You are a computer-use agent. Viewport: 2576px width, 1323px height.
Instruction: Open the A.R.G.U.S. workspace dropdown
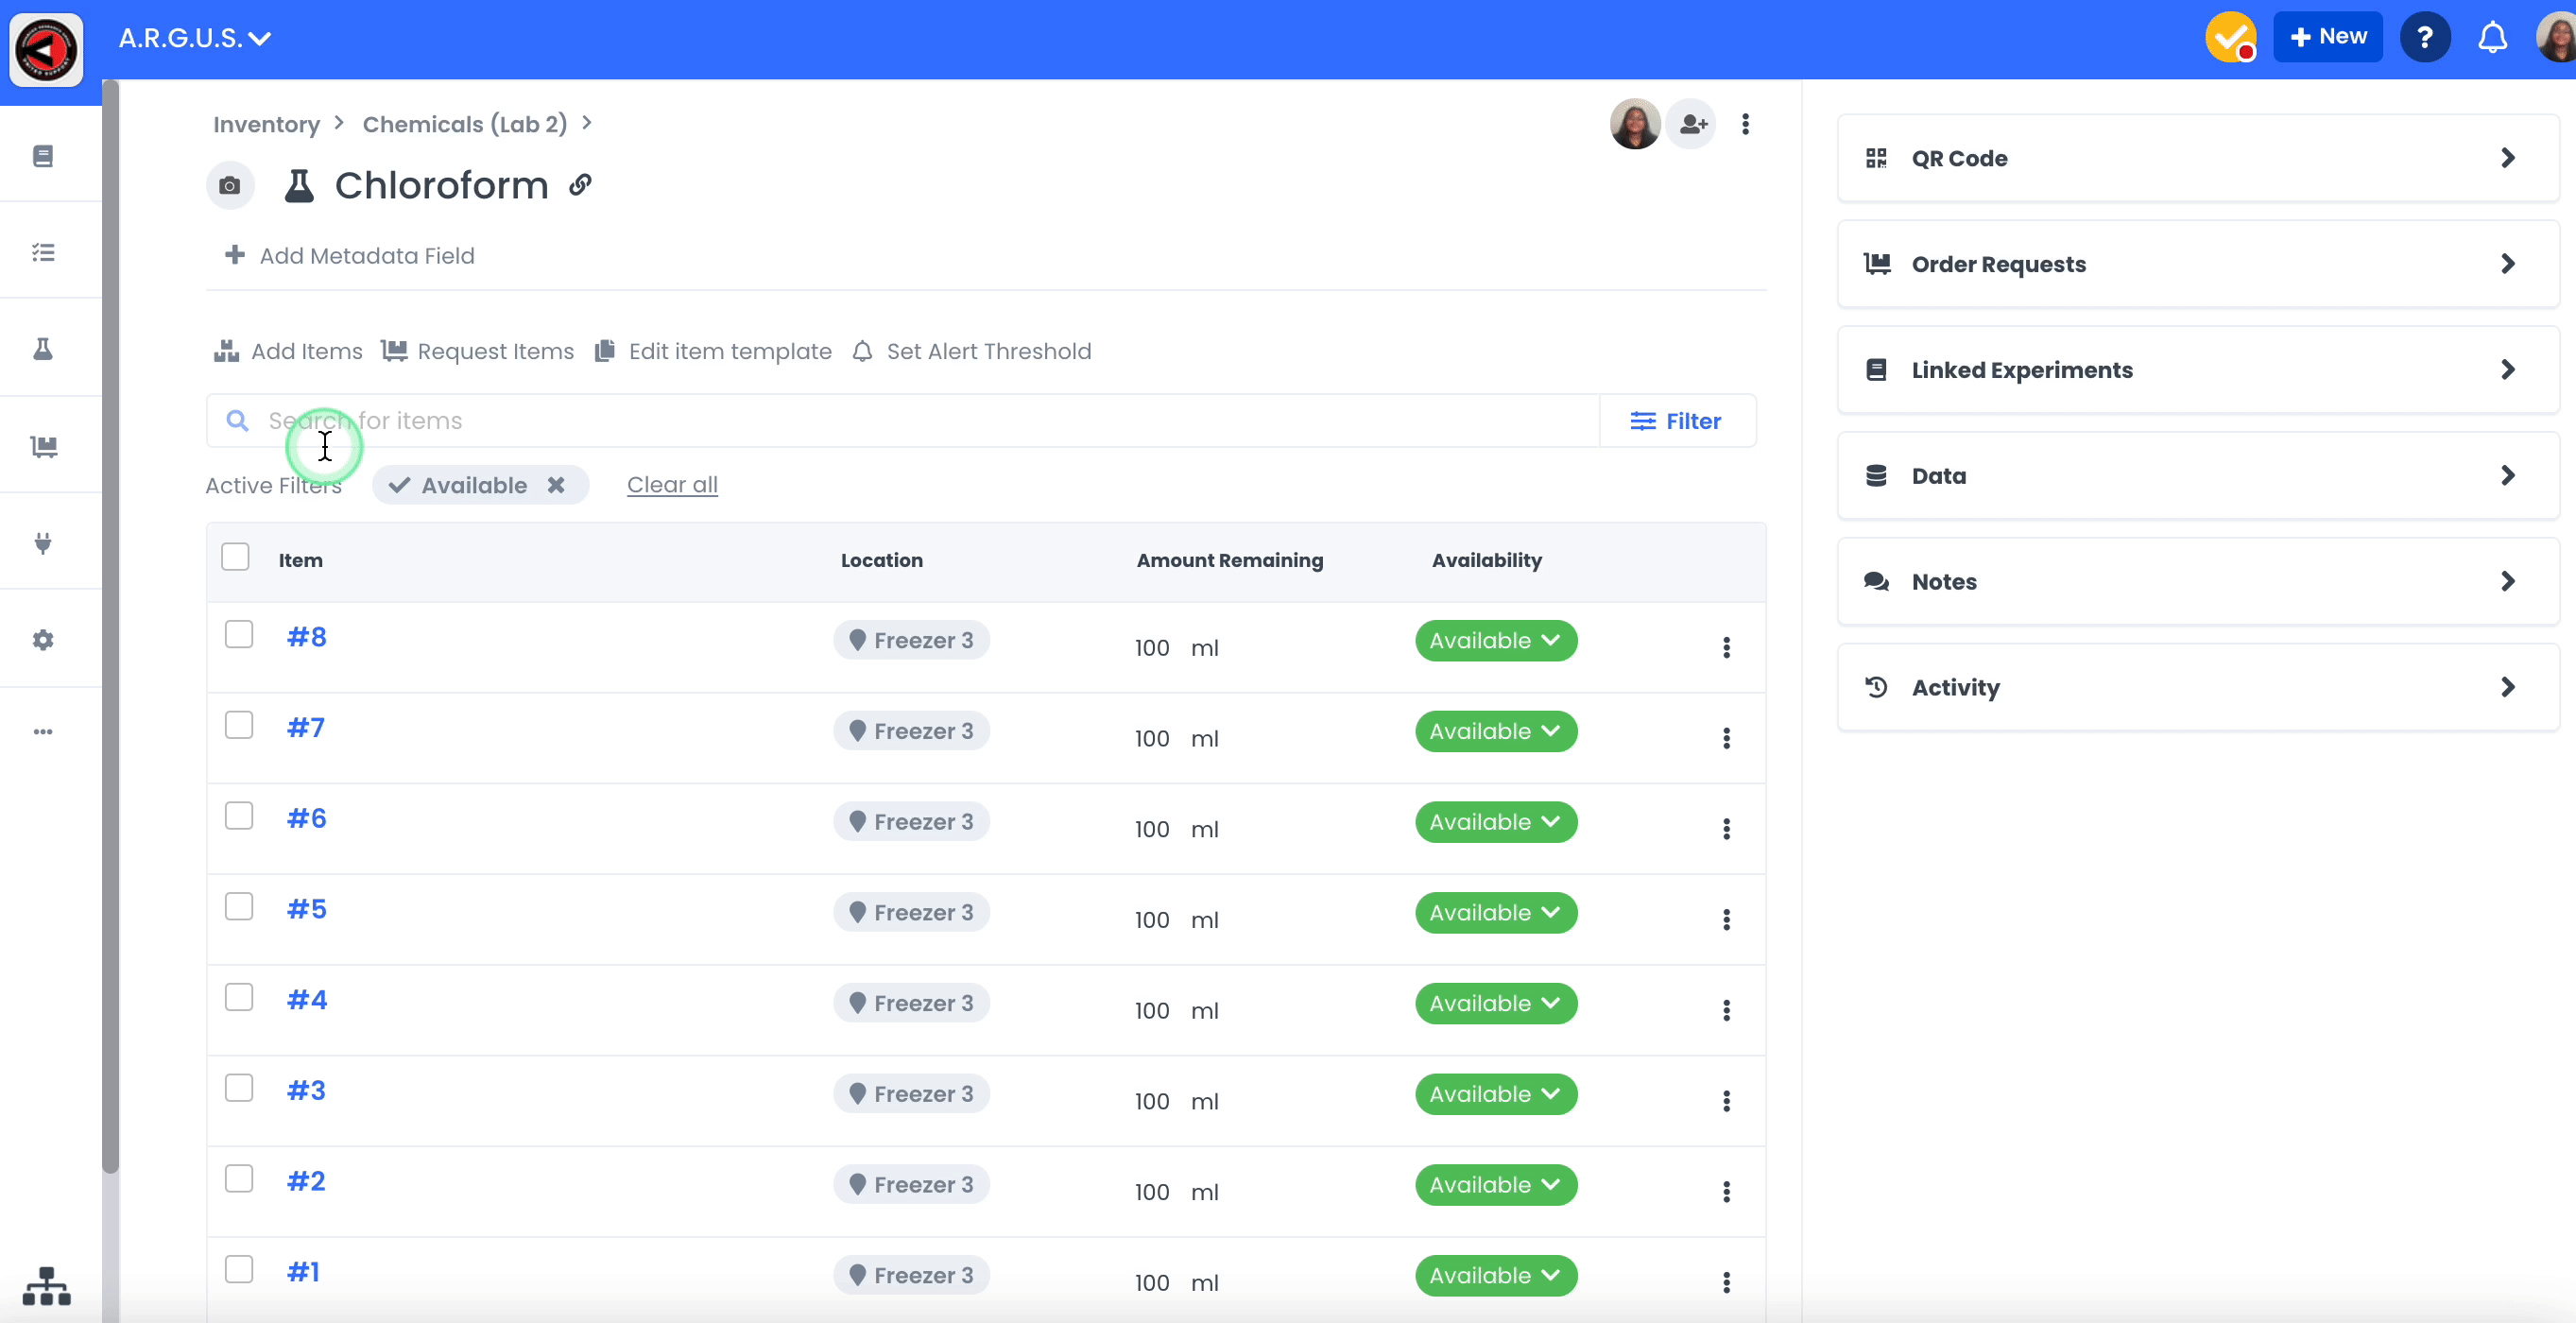point(195,38)
